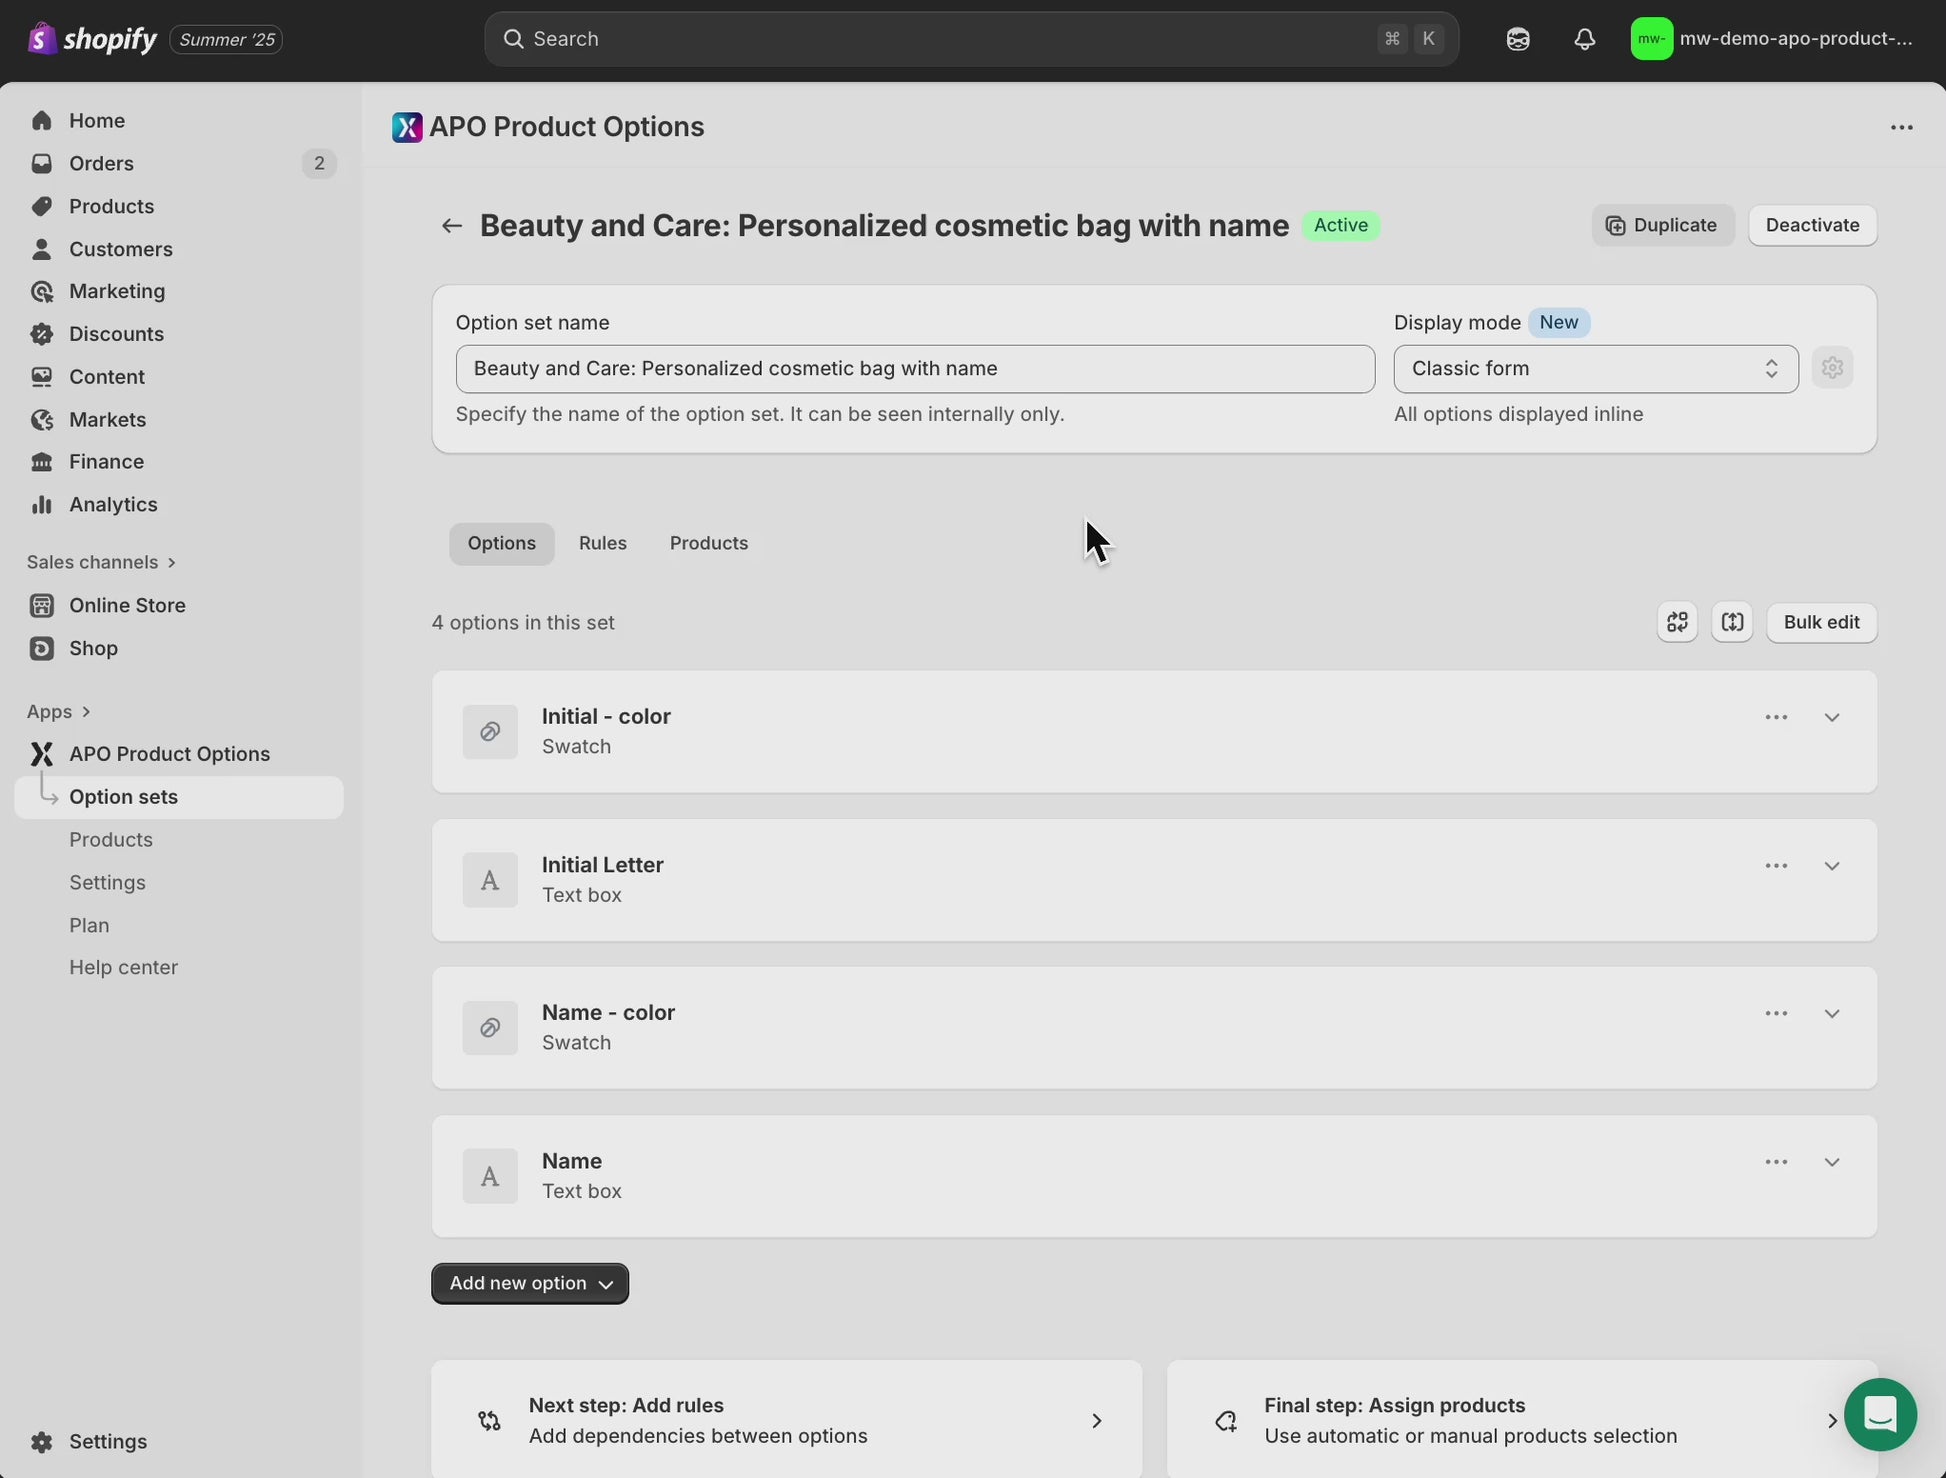Click the notifications bell icon

coord(1584,39)
